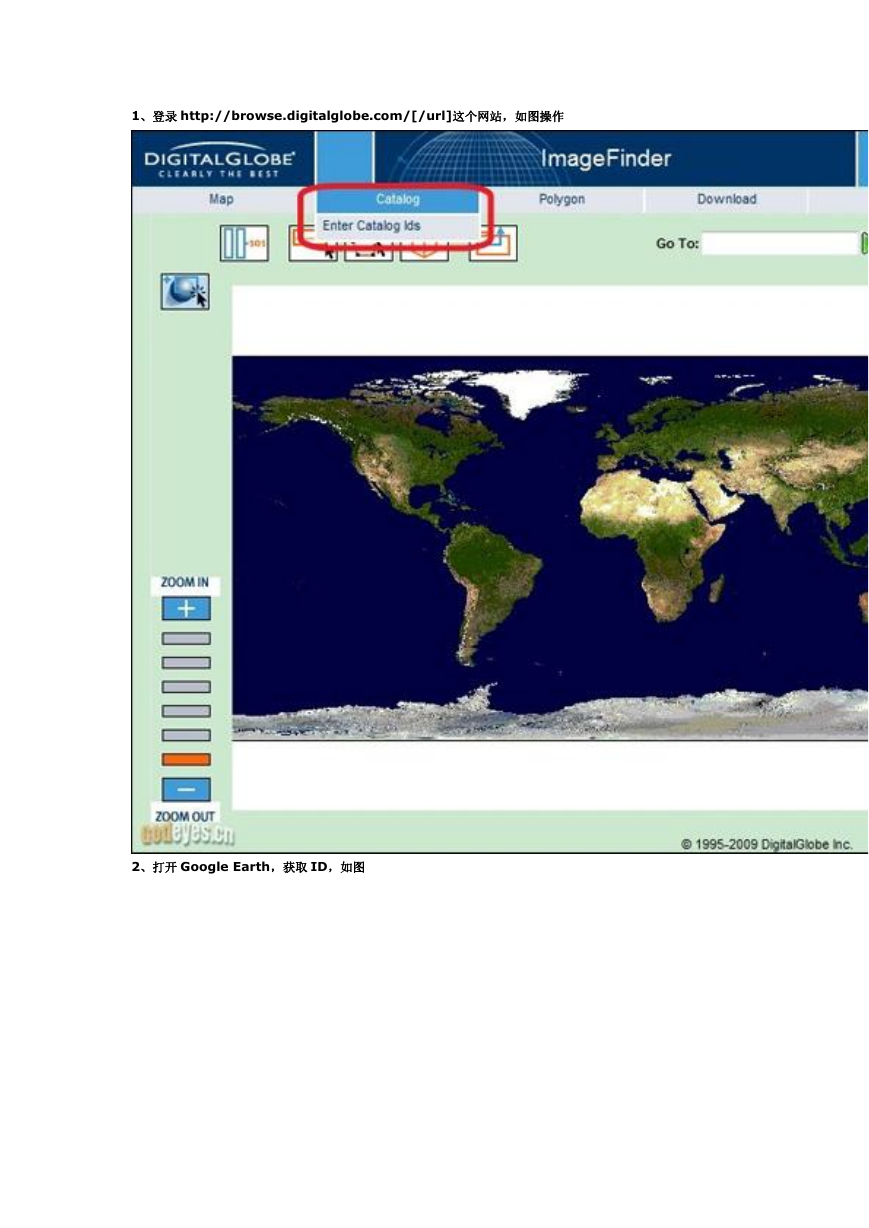This screenshot has height=1228, width=869.
Task: Click the ZOOM IN label
Action: (185, 583)
